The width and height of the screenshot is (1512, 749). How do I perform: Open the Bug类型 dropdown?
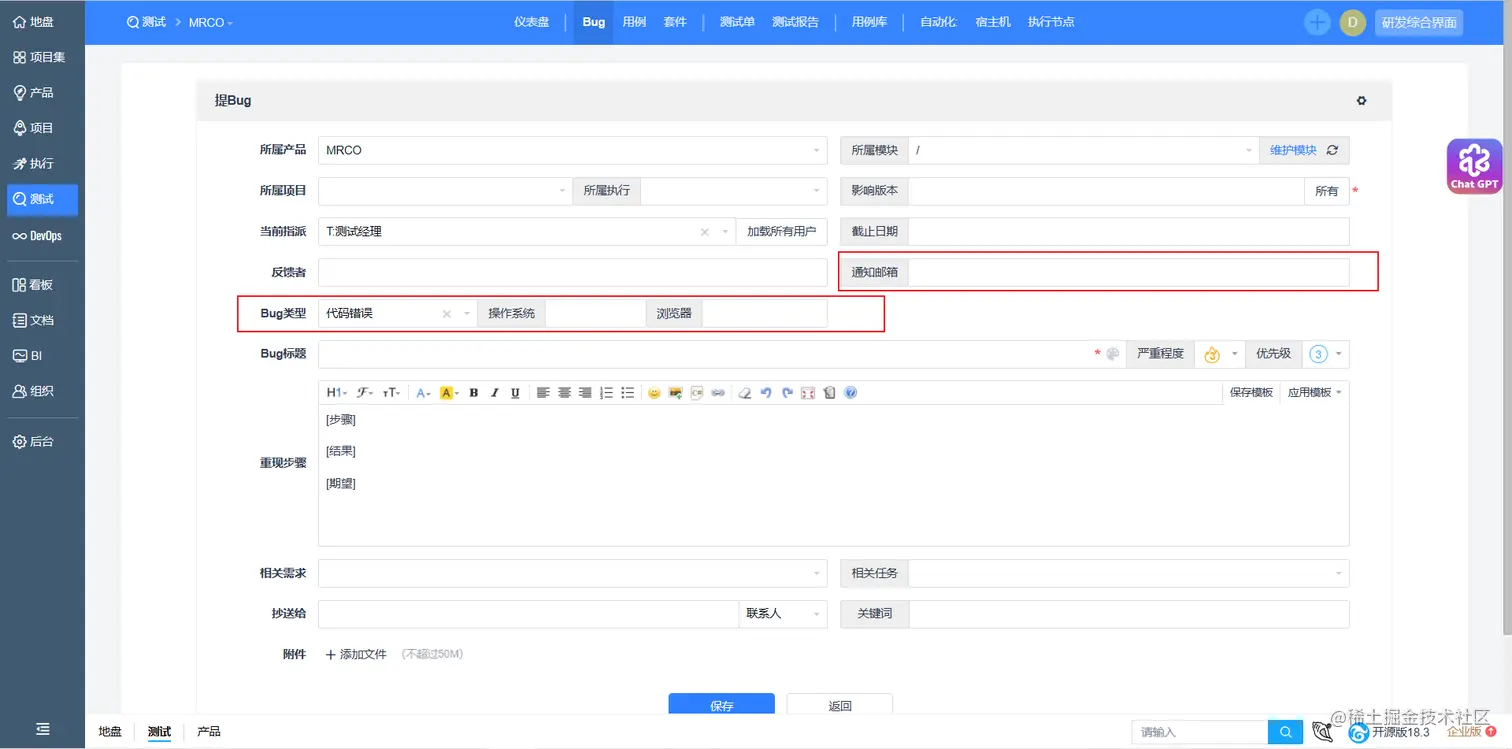(x=398, y=313)
